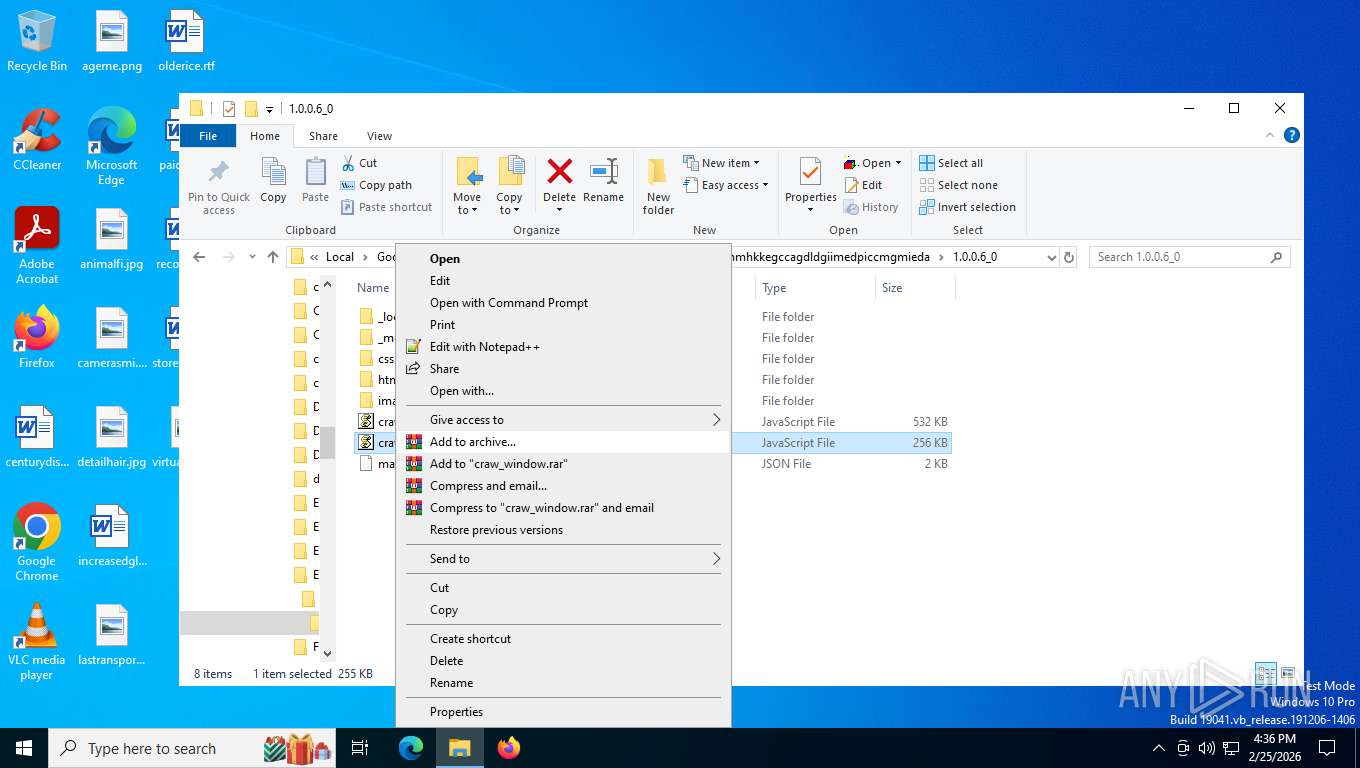Open ribbon Open dropdown arrow
1360x768 pixels.
[898, 163]
